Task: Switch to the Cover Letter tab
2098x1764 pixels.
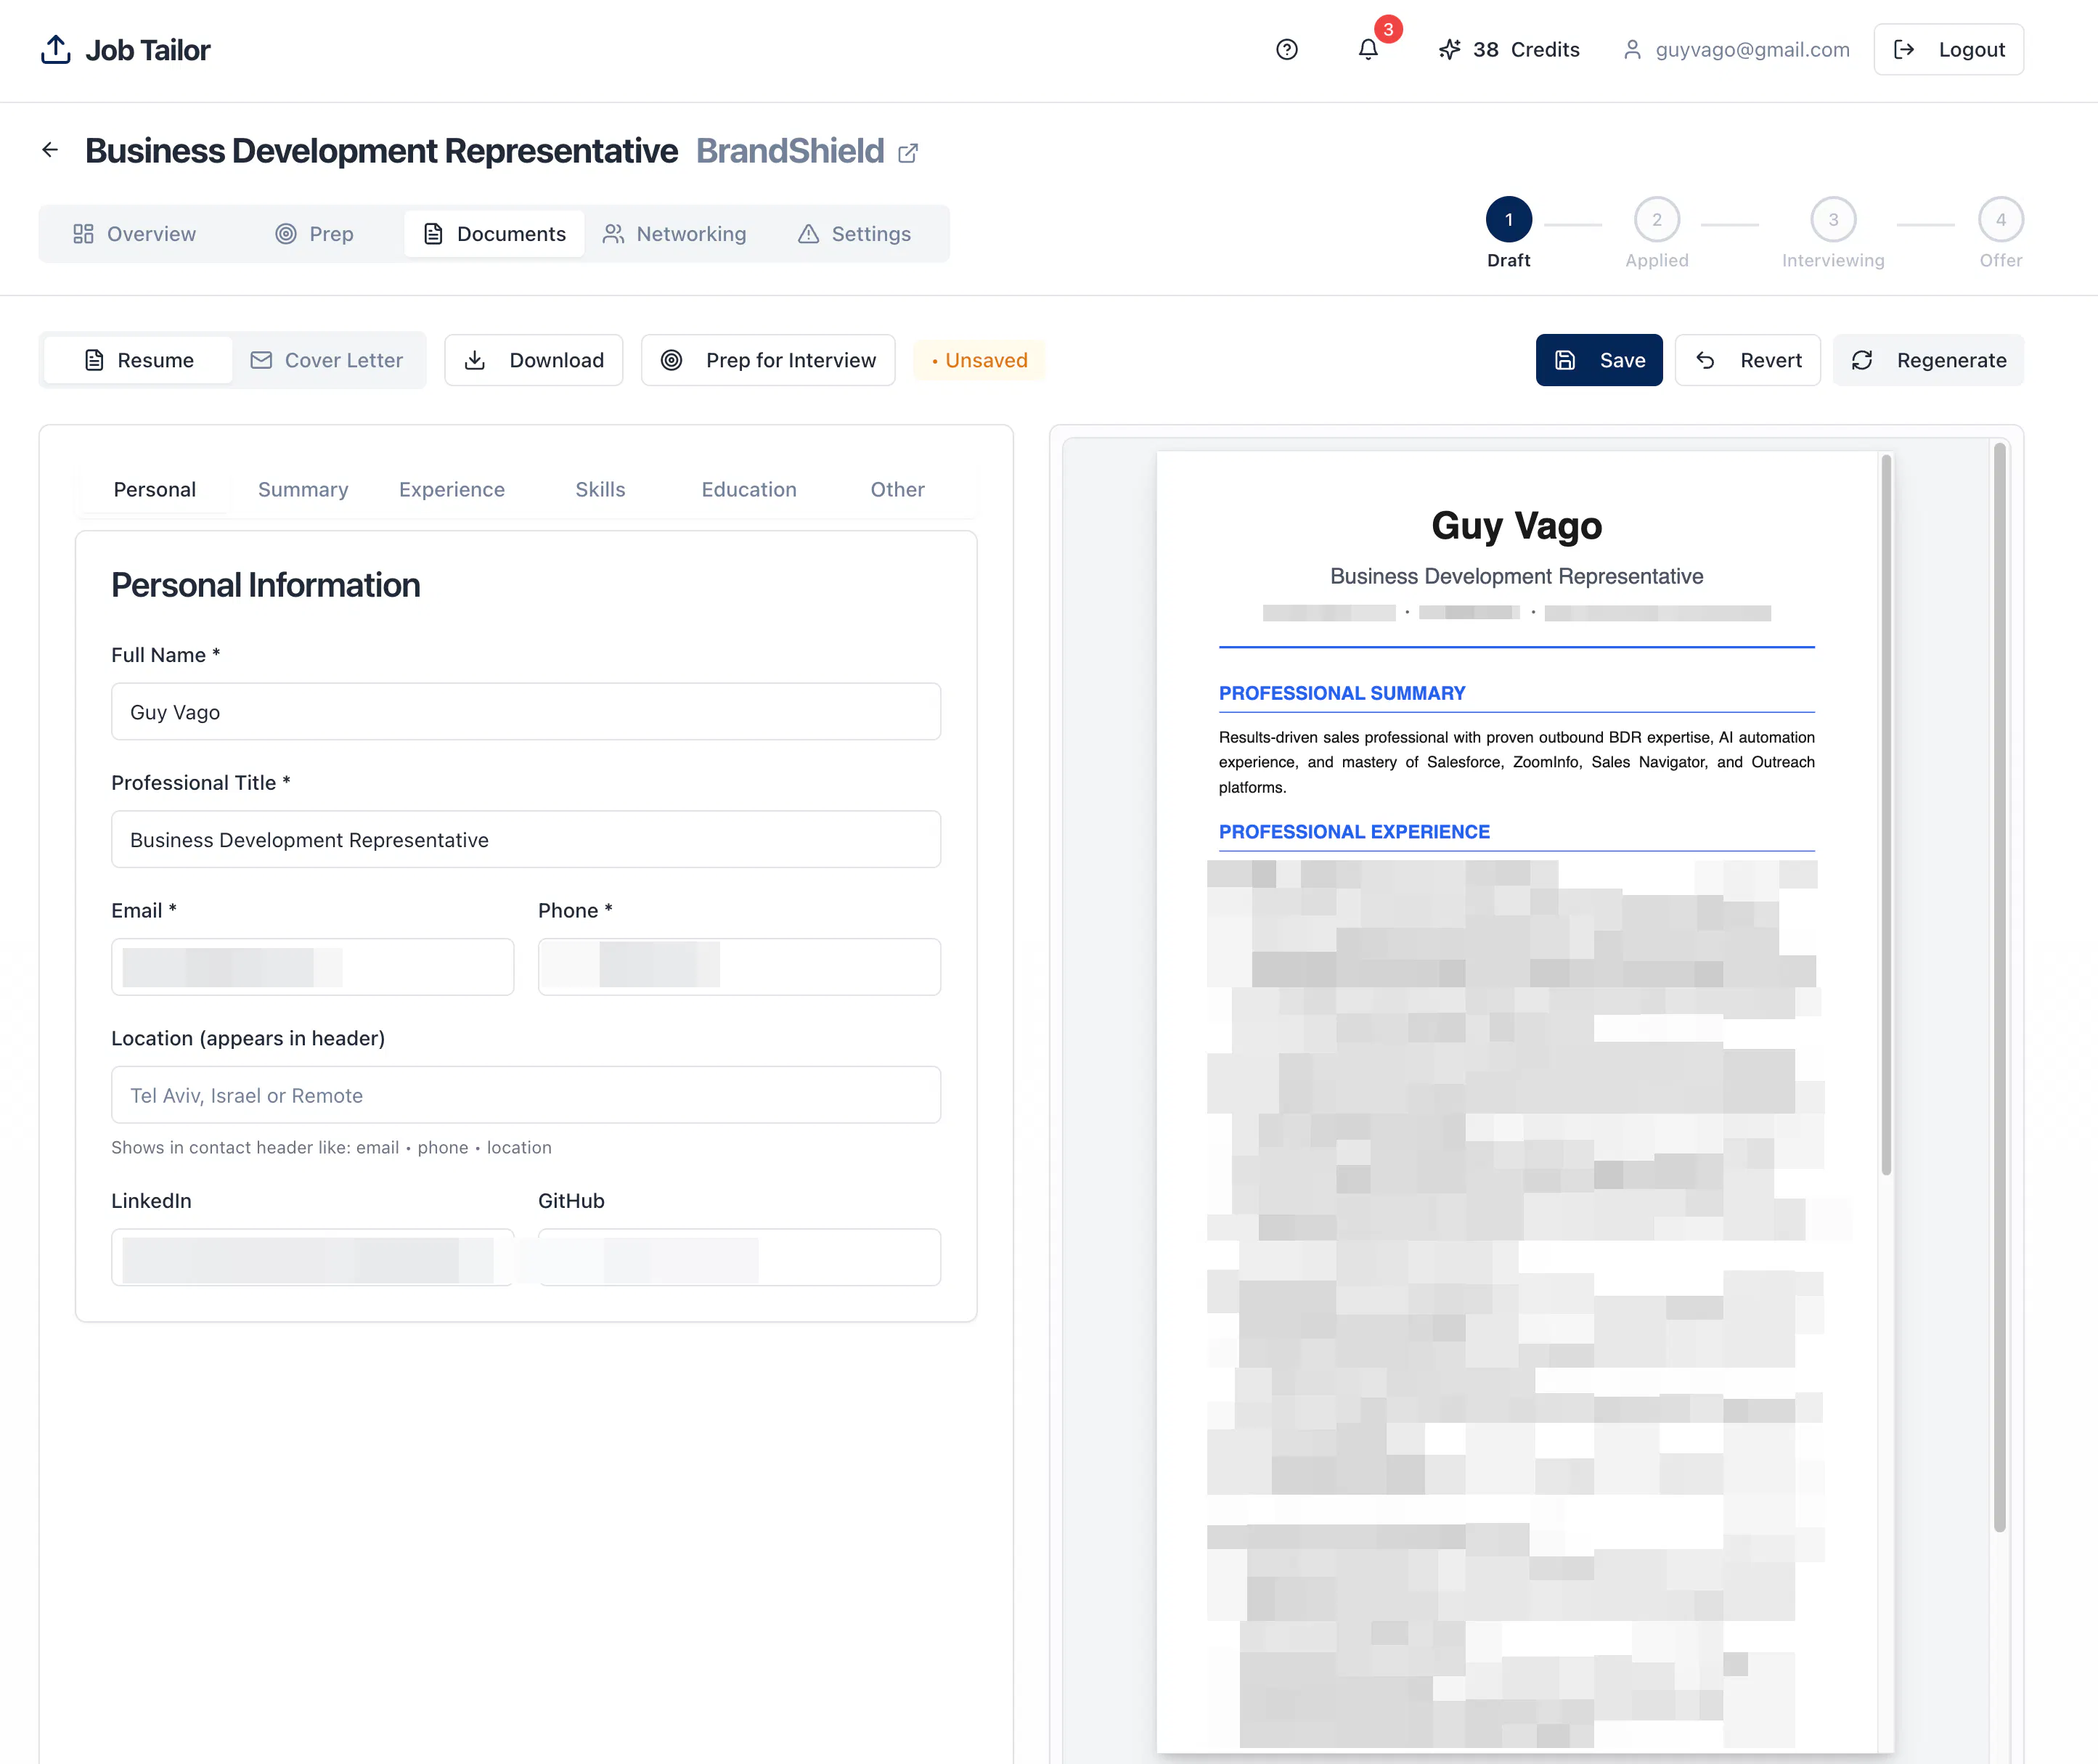Action: pos(326,360)
